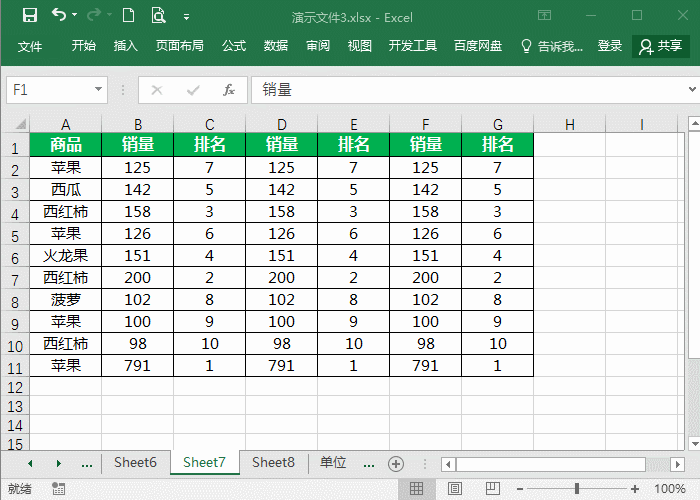Switch to the 视图 ribbon tab

(x=359, y=46)
